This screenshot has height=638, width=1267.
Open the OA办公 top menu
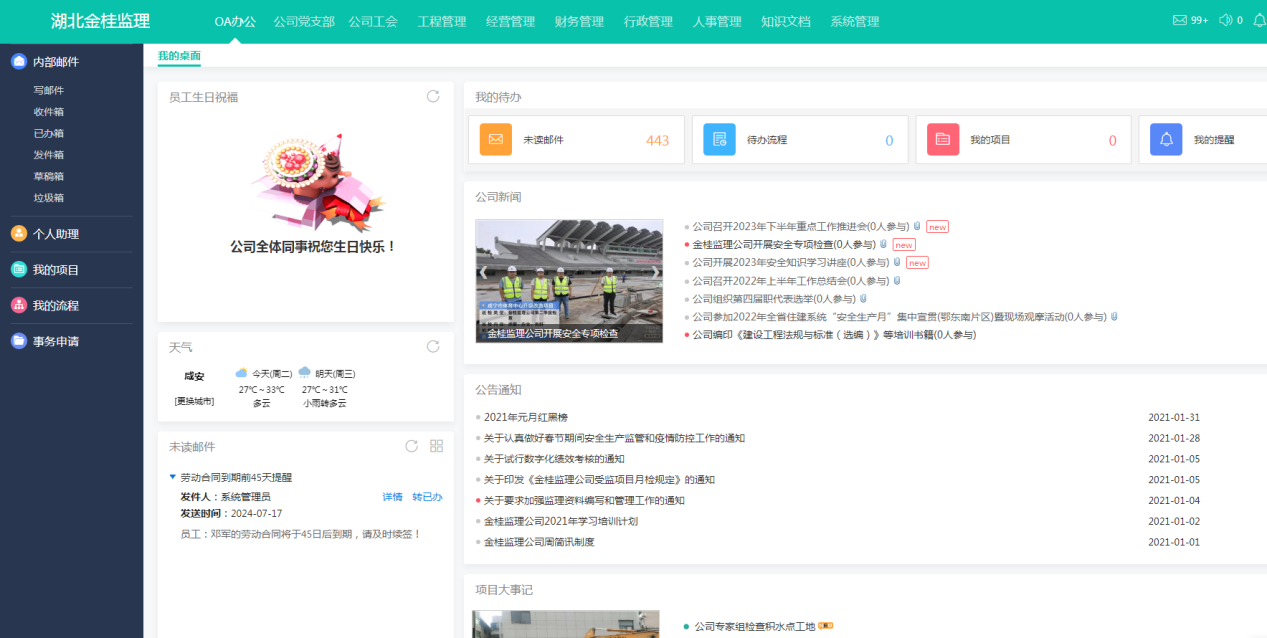point(235,22)
